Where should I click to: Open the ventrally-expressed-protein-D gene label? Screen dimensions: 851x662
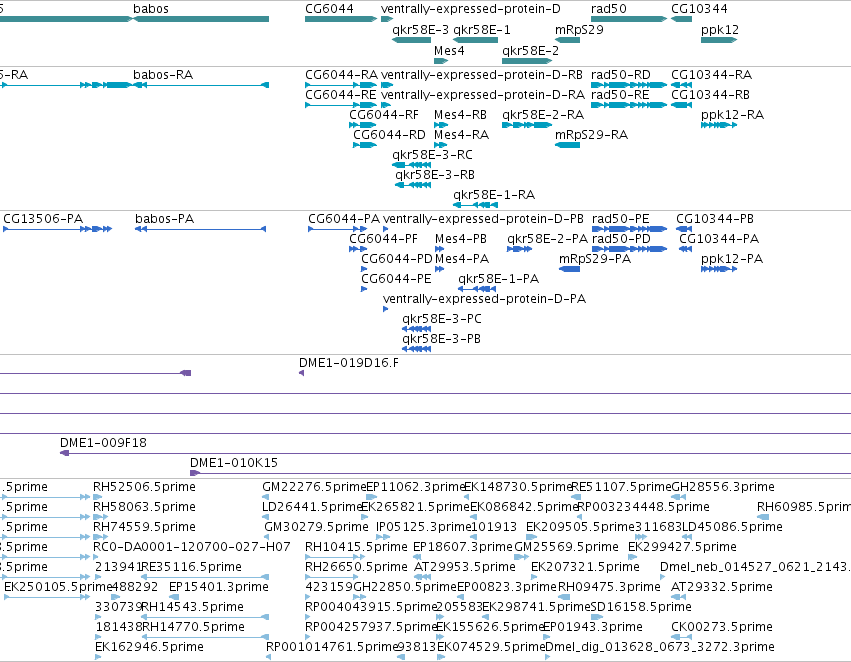[471, 9]
